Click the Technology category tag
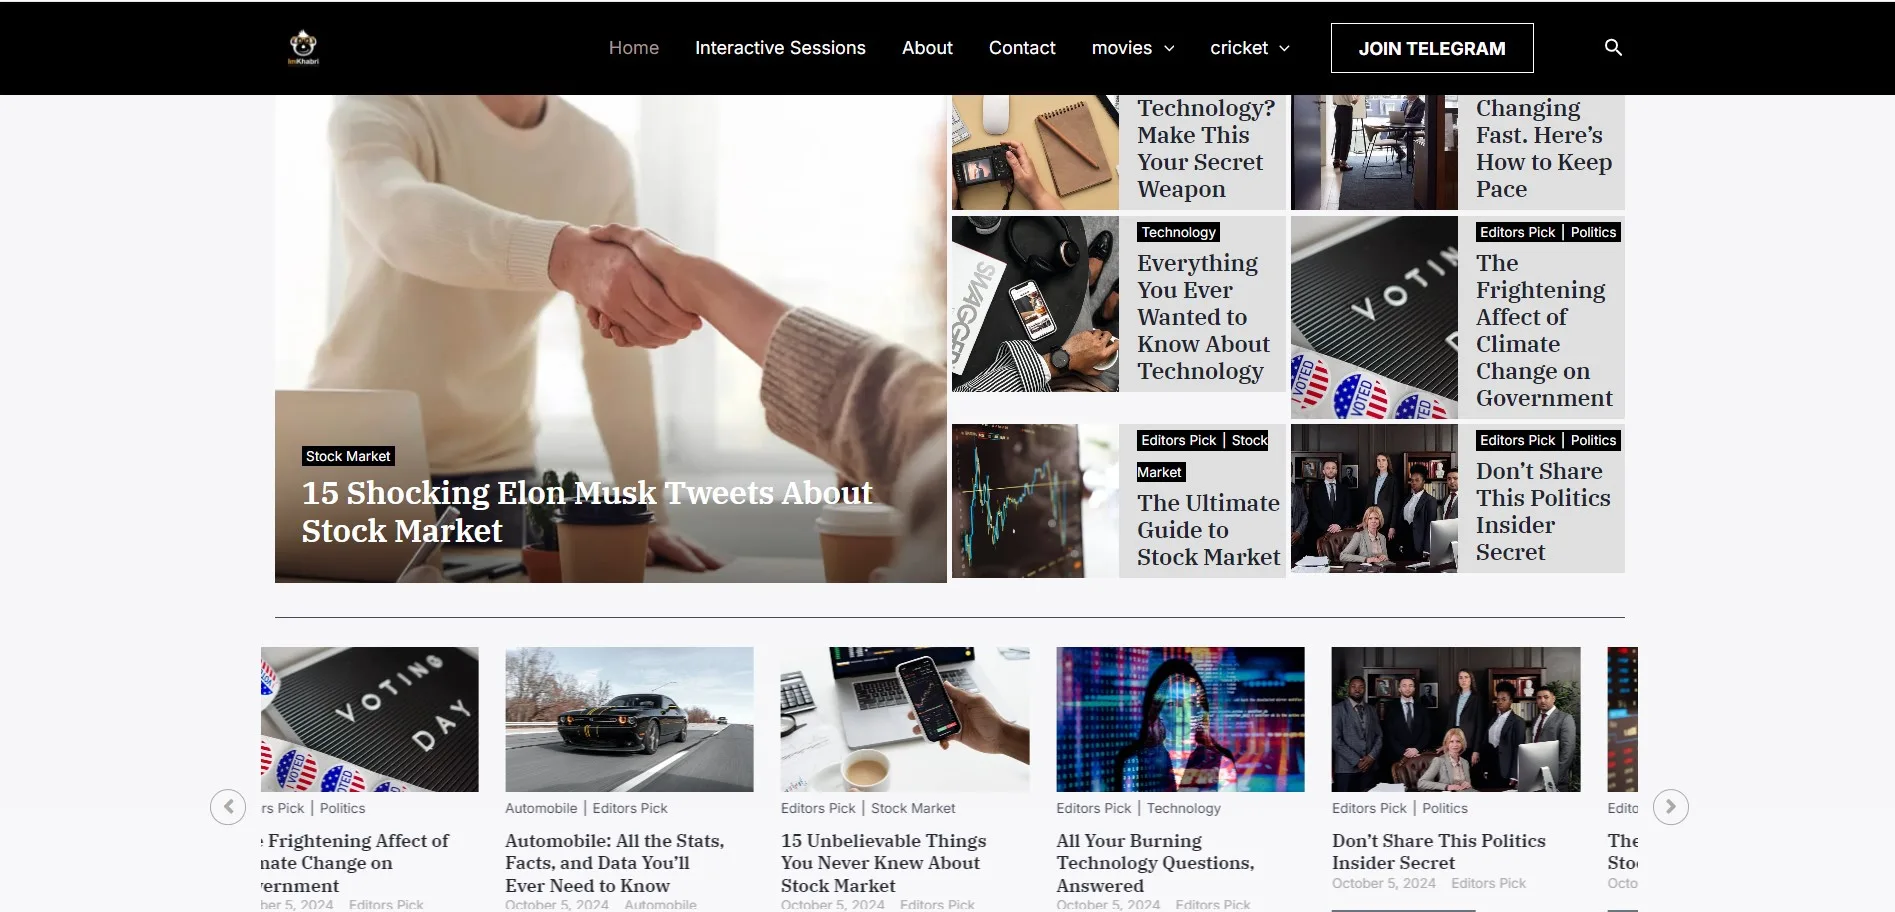Viewport: 1895px width, 912px height. [1178, 232]
